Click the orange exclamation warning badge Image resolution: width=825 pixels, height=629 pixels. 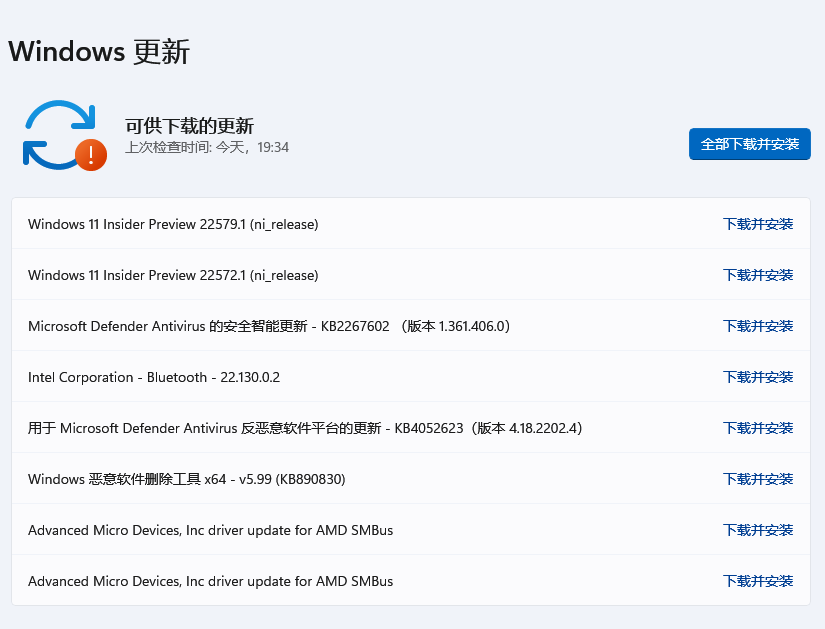point(91,154)
